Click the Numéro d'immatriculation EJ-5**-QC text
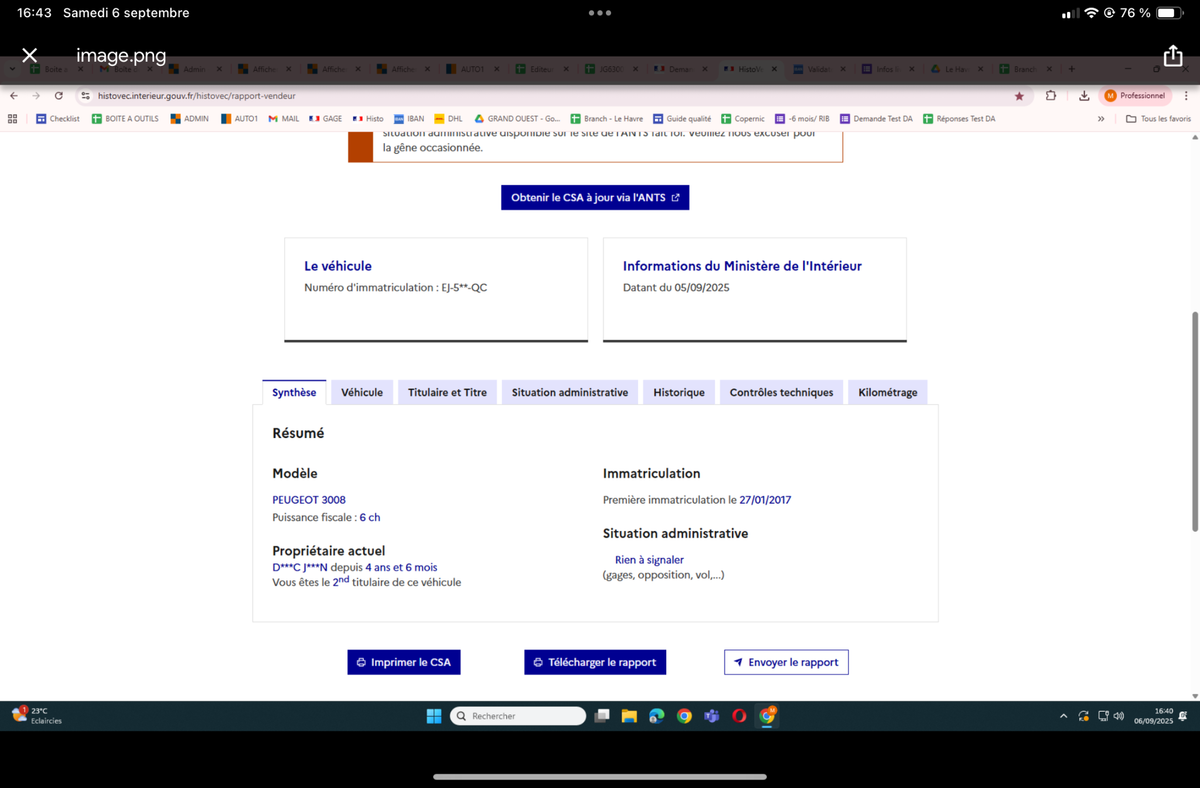This screenshot has width=1200, height=788. coord(396,287)
